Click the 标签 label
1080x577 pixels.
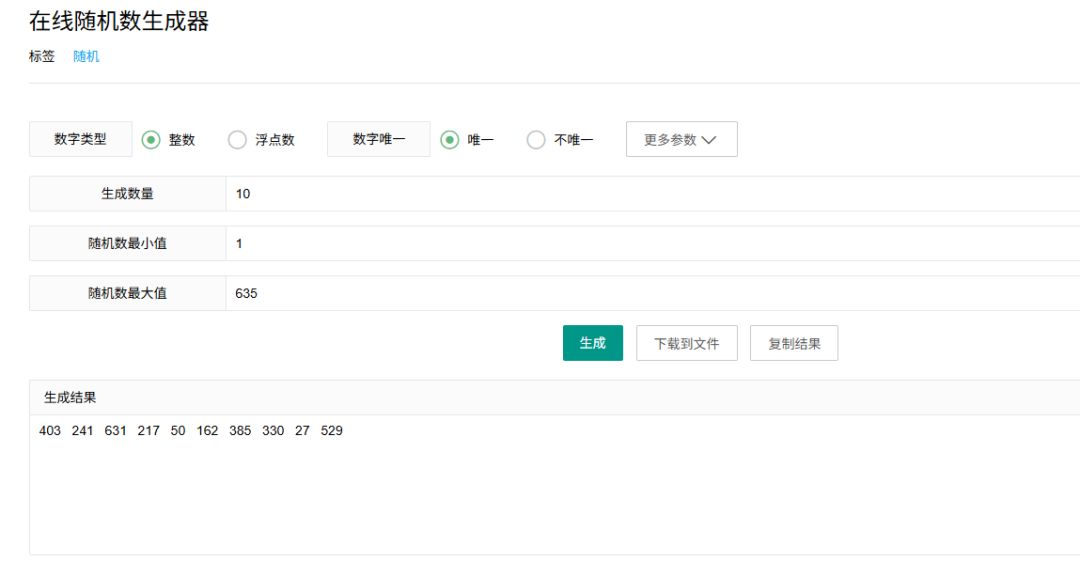click(x=41, y=56)
